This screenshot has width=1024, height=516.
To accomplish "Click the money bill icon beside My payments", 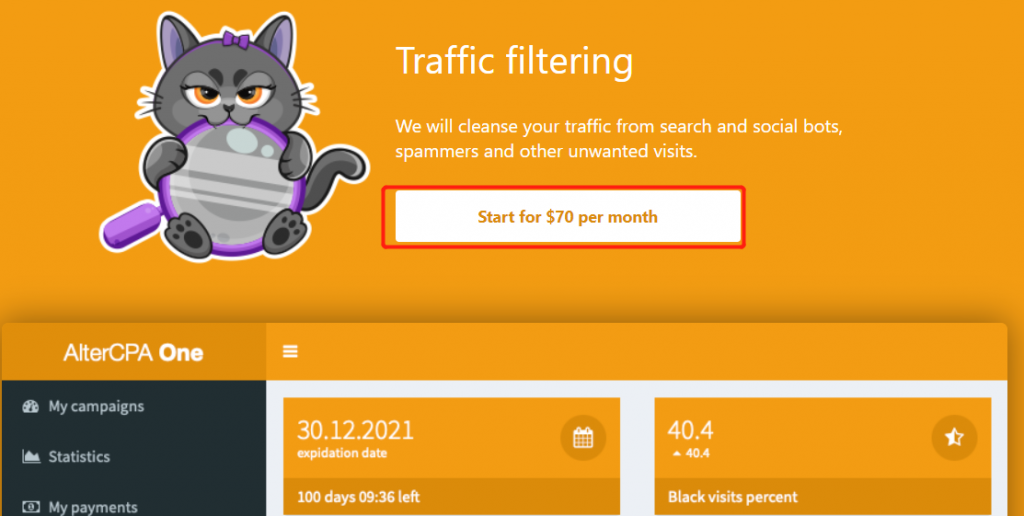I will pyautogui.click(x=31, y=507).
